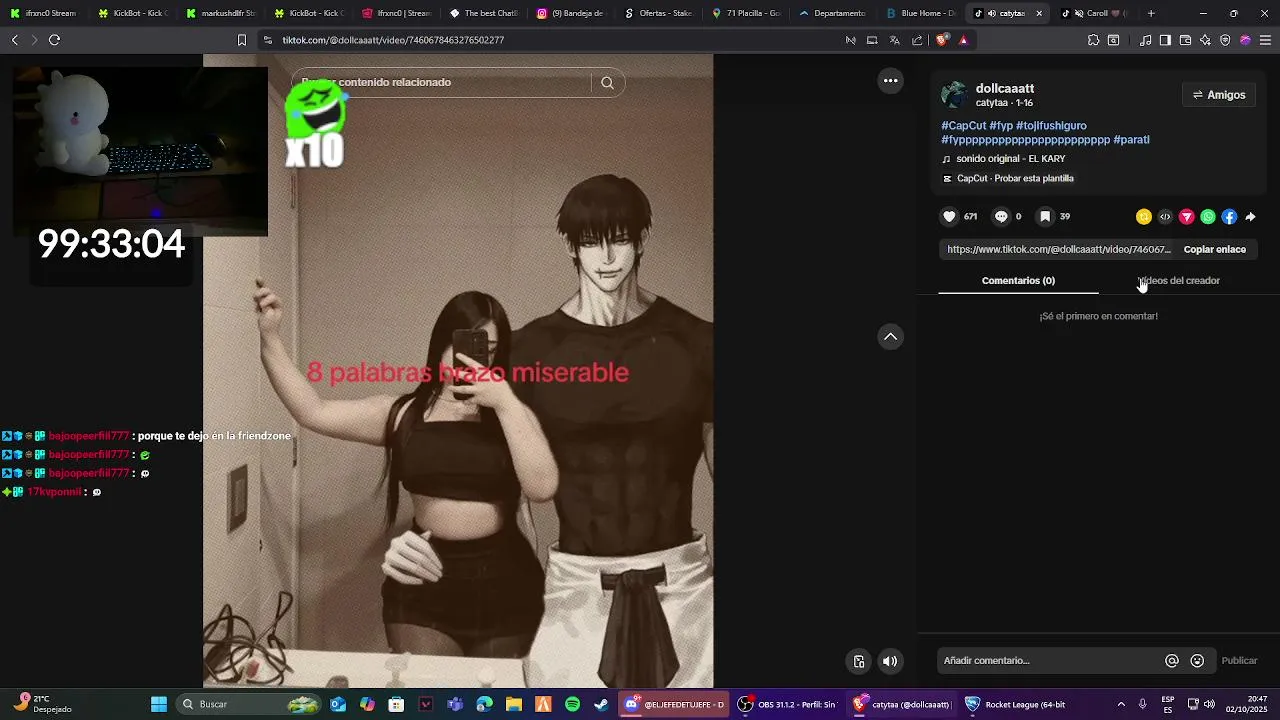Switch to the Departamento tab
This screenshot has height=720, width=1280.
[833, 14]
